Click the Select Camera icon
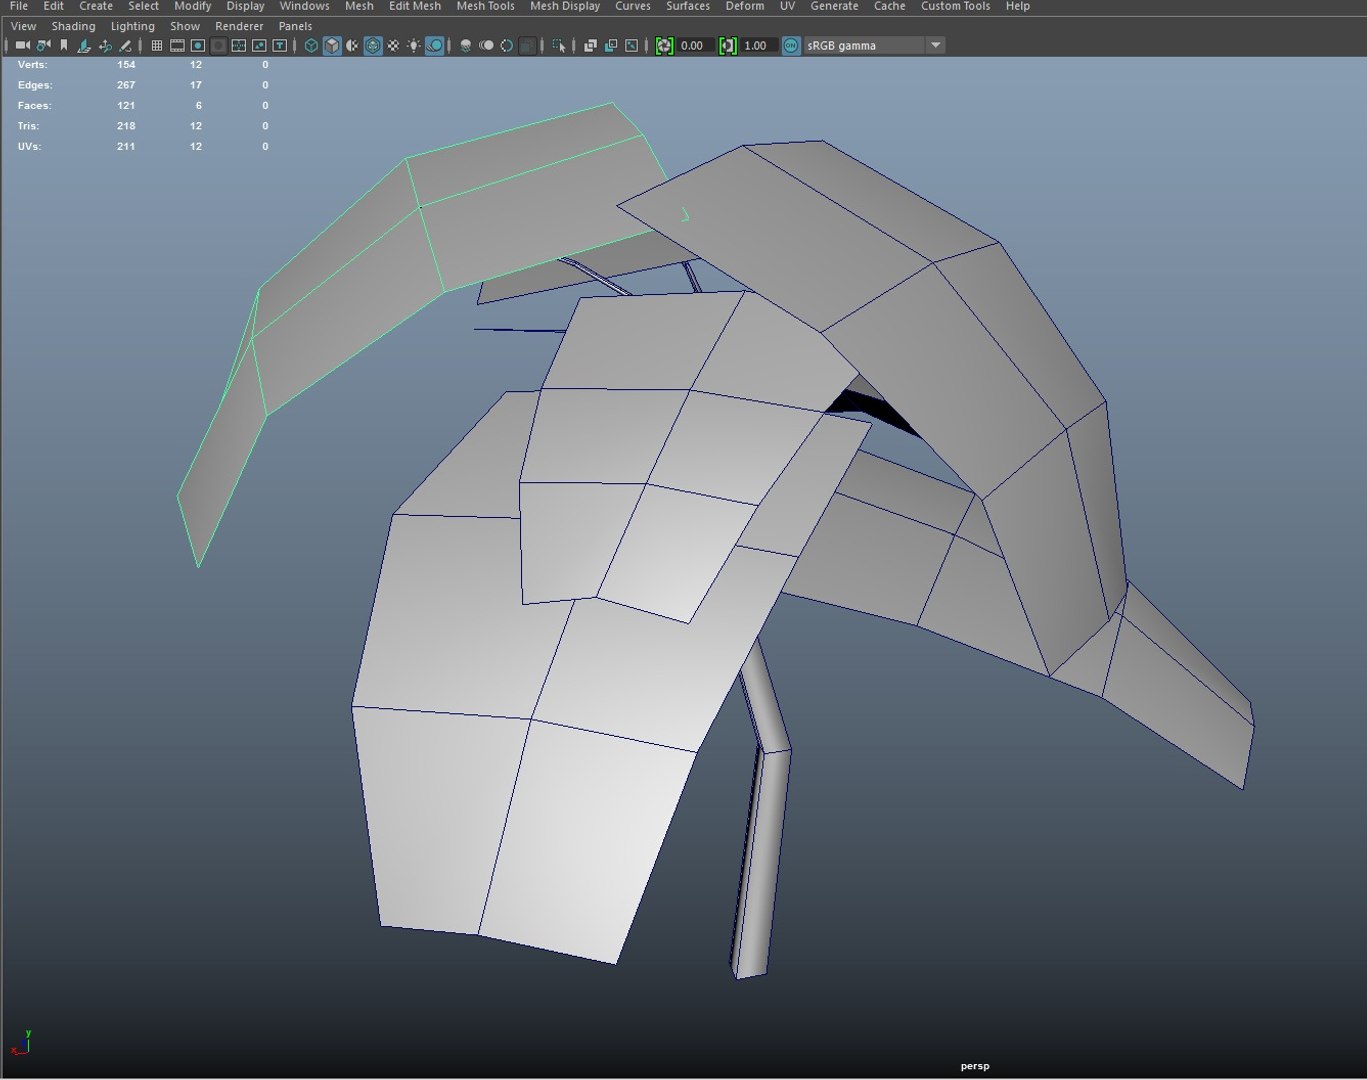This screenshot has height=1080, width=1367. 22,45
